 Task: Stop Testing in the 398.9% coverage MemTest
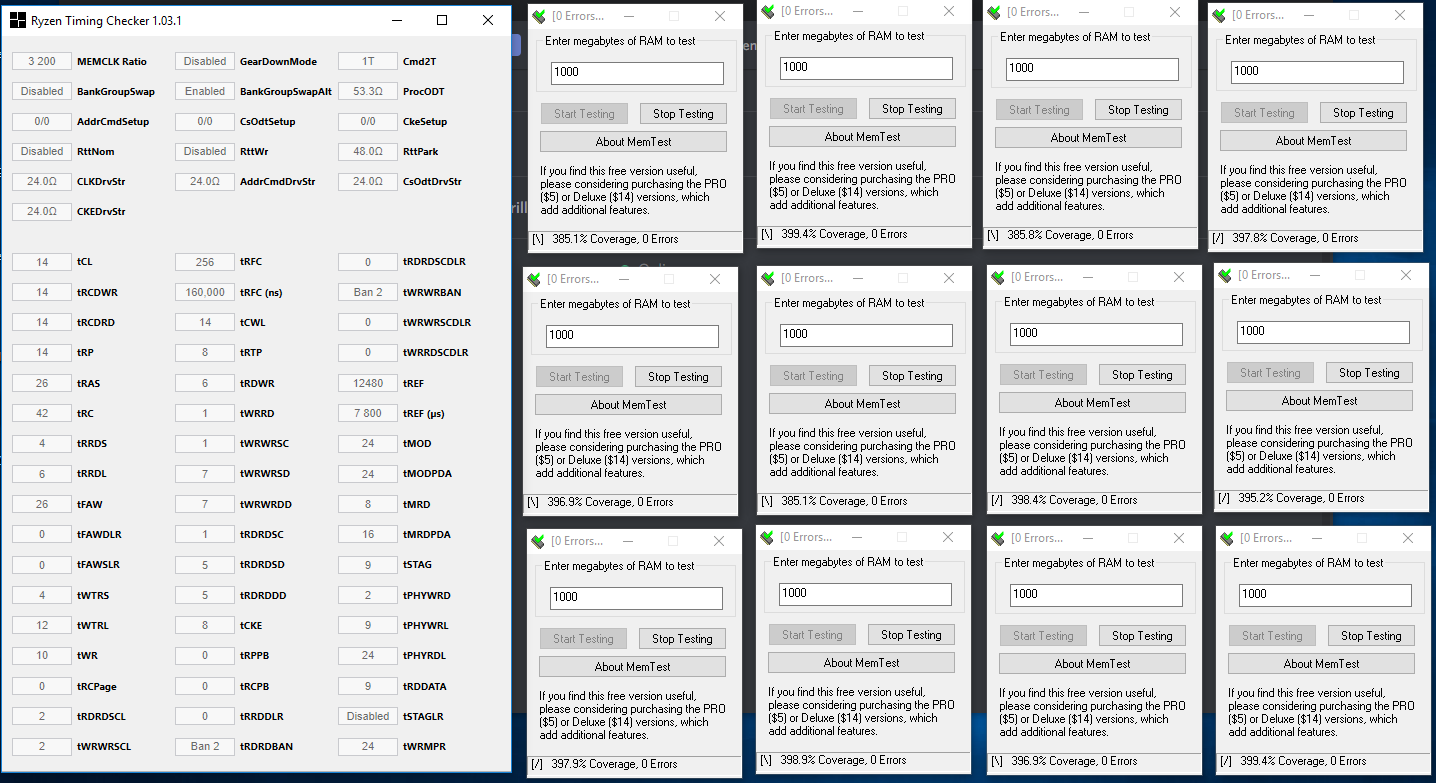pyautogui.click(x=911, y=635)
